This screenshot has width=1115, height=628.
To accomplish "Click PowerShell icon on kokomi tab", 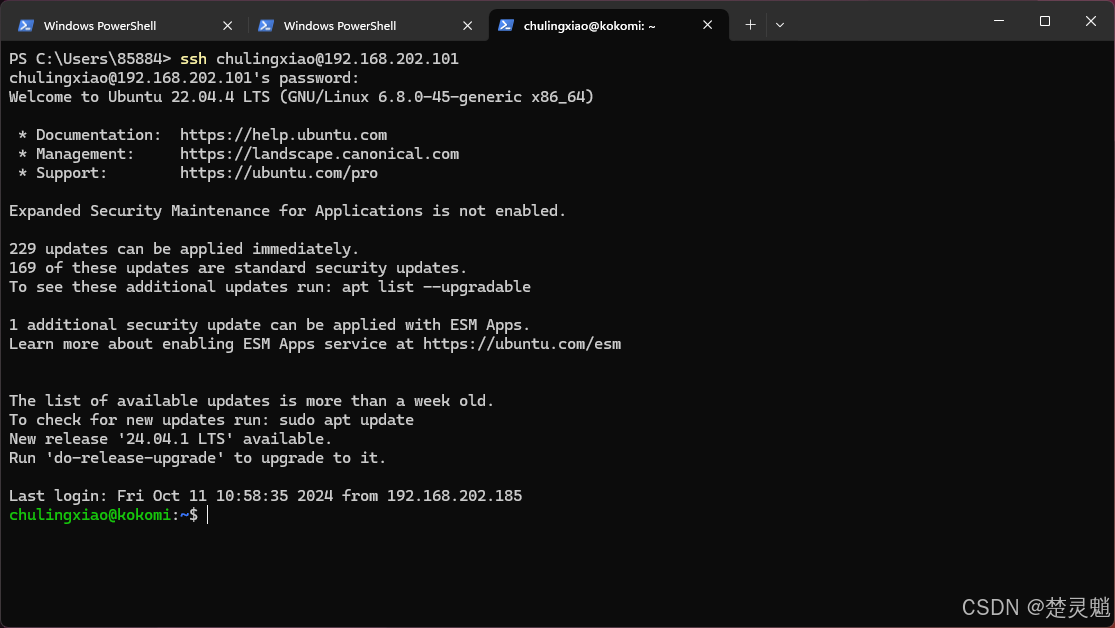I will click(506, 26).
